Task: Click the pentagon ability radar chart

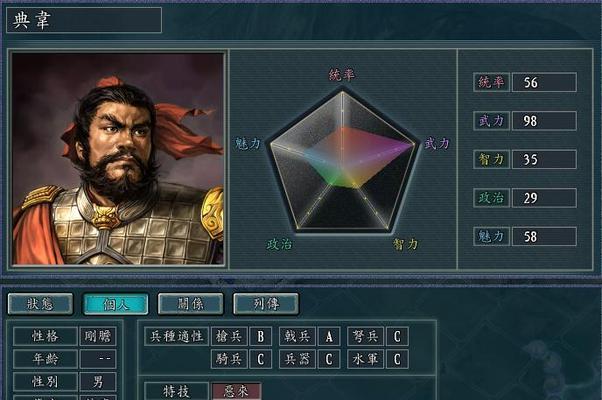Action: click(342, 160)
